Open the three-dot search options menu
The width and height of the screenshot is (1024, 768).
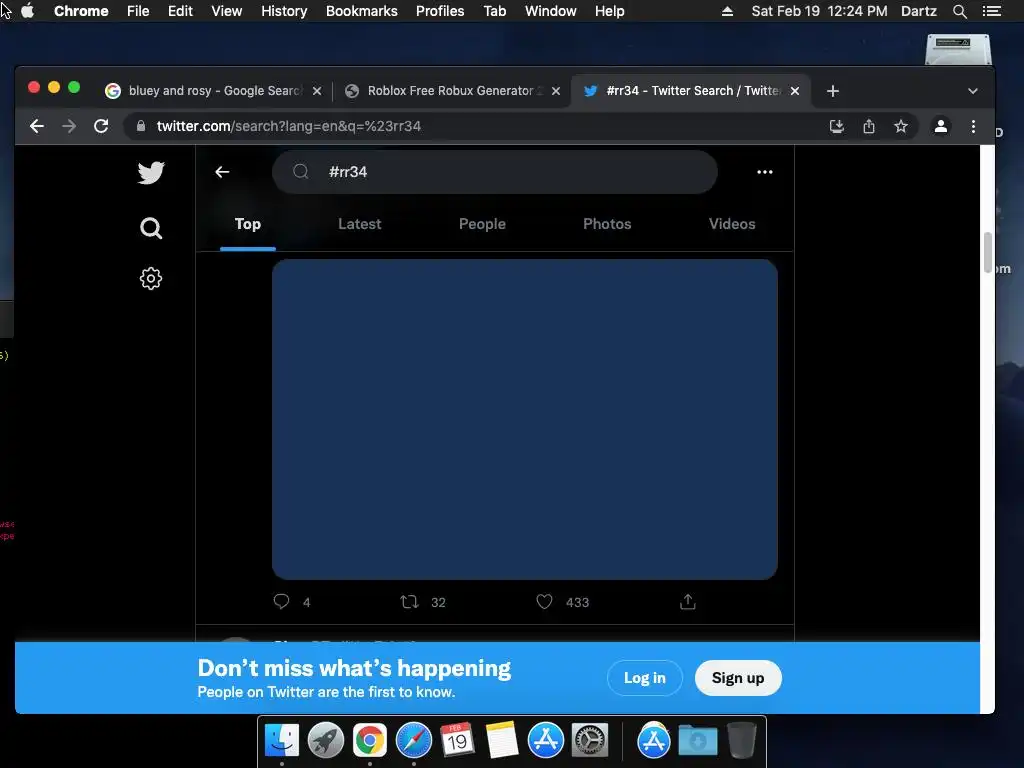click(765, 172)
